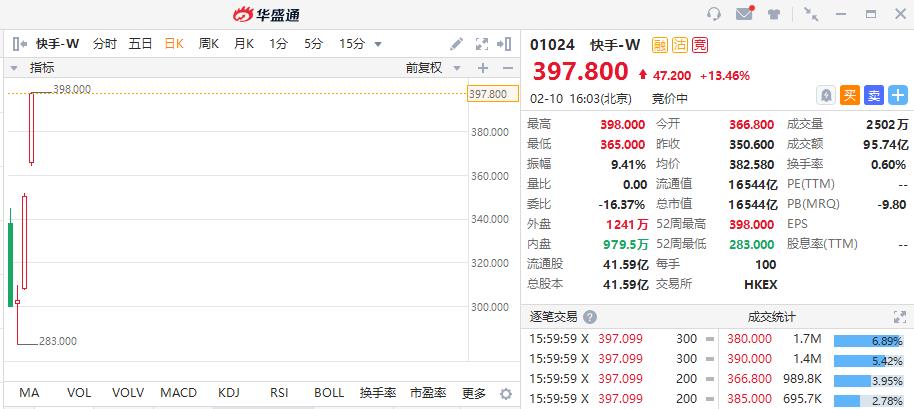The width and height of the screenshot is (914, 409).
Task: Select the 月K chart tab
Action: [x=244, y=44]
